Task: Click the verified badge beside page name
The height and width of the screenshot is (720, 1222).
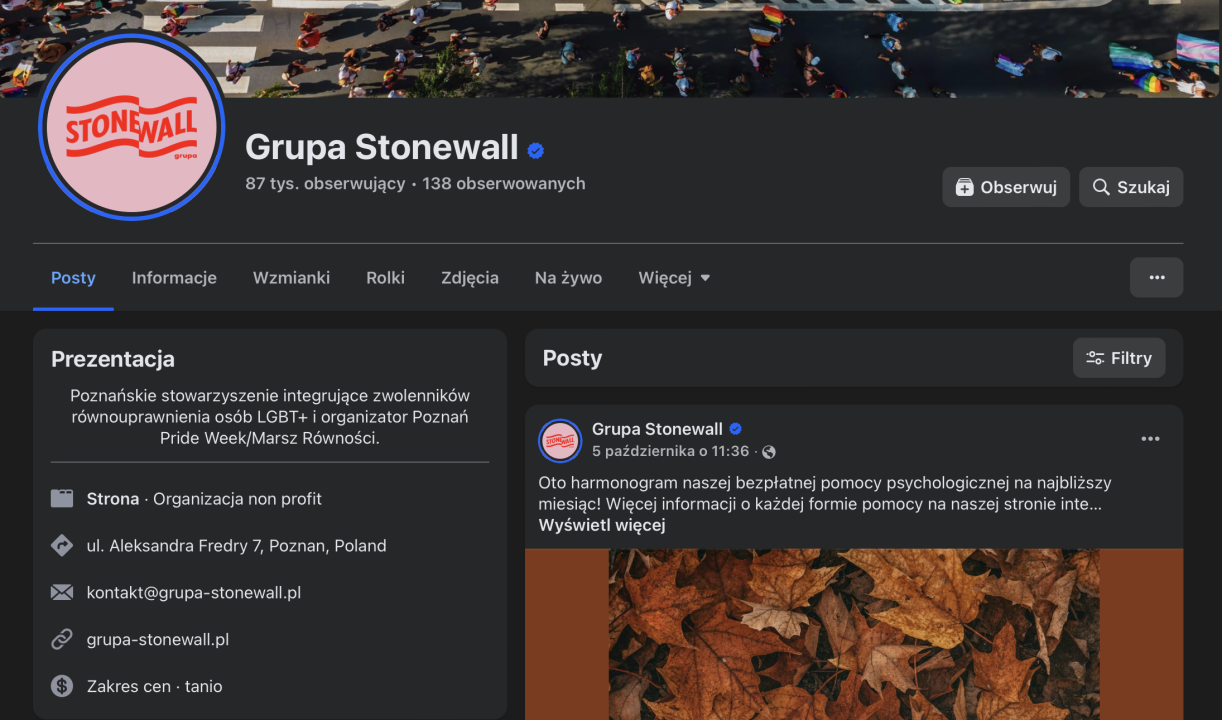Action: point(536,150)
